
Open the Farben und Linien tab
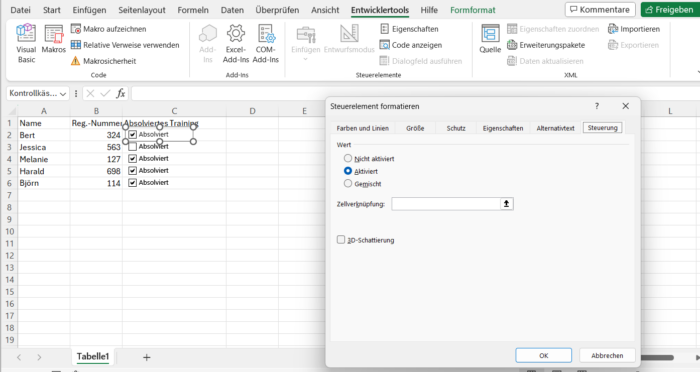(x=362, y=128)
